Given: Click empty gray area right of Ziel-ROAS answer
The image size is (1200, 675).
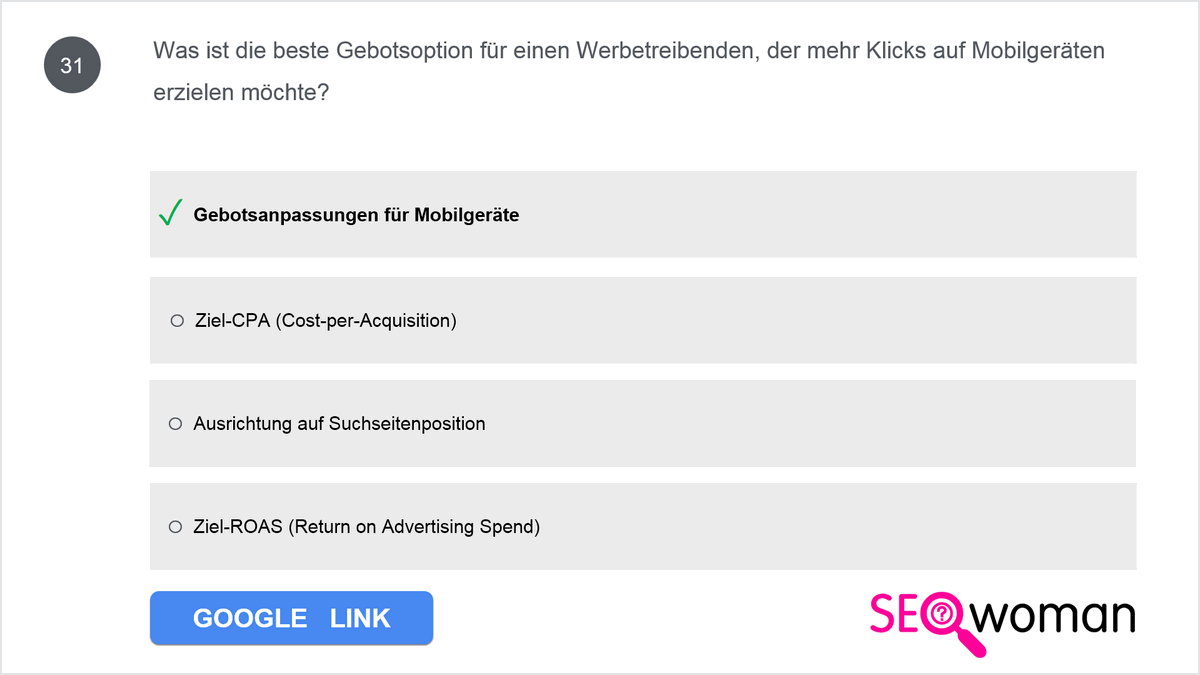Looking at the screenshot, I should tap(838, 527).
